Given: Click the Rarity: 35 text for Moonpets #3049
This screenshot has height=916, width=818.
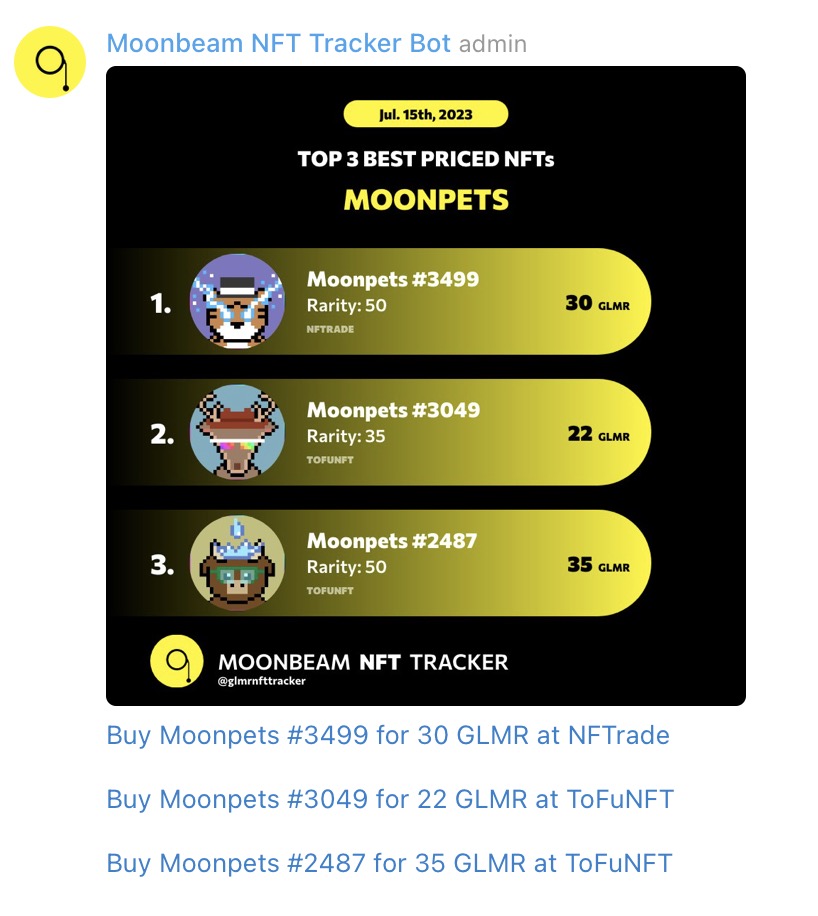Looking at the screenshot, I should [x=345, y=436].
